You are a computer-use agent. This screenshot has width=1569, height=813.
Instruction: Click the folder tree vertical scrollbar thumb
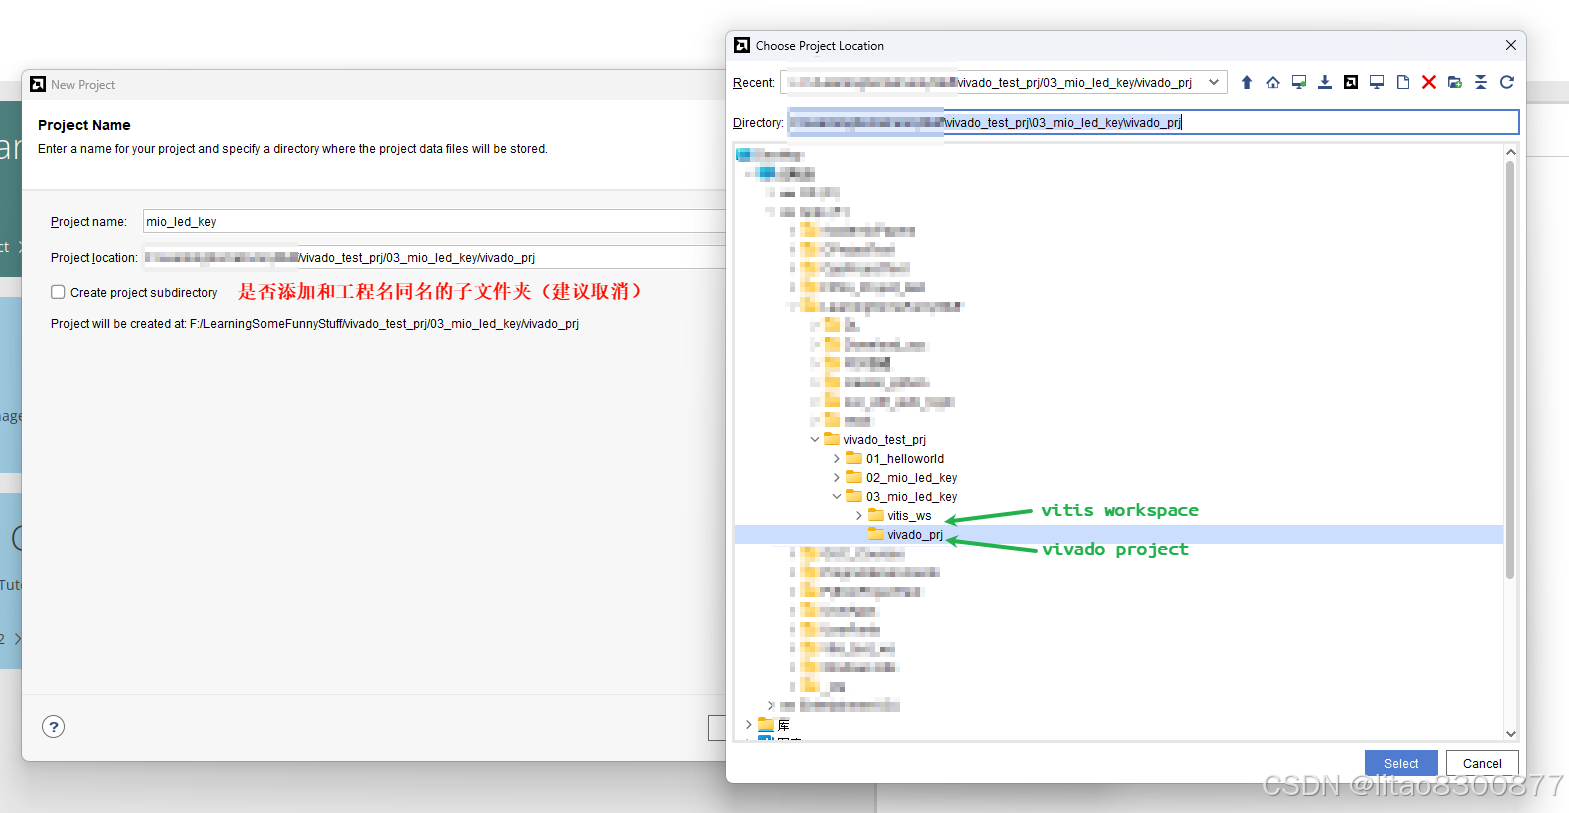click(1510, 370)
